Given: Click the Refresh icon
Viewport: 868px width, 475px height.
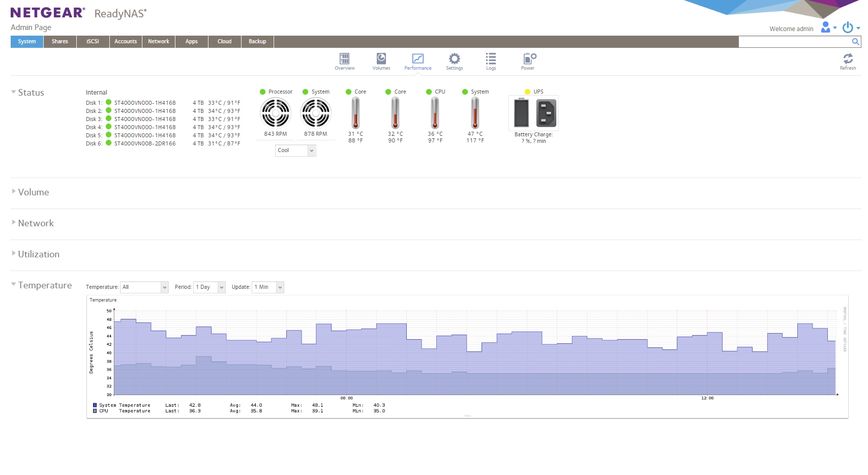Looking at the screenshot, I should (848, 61).
